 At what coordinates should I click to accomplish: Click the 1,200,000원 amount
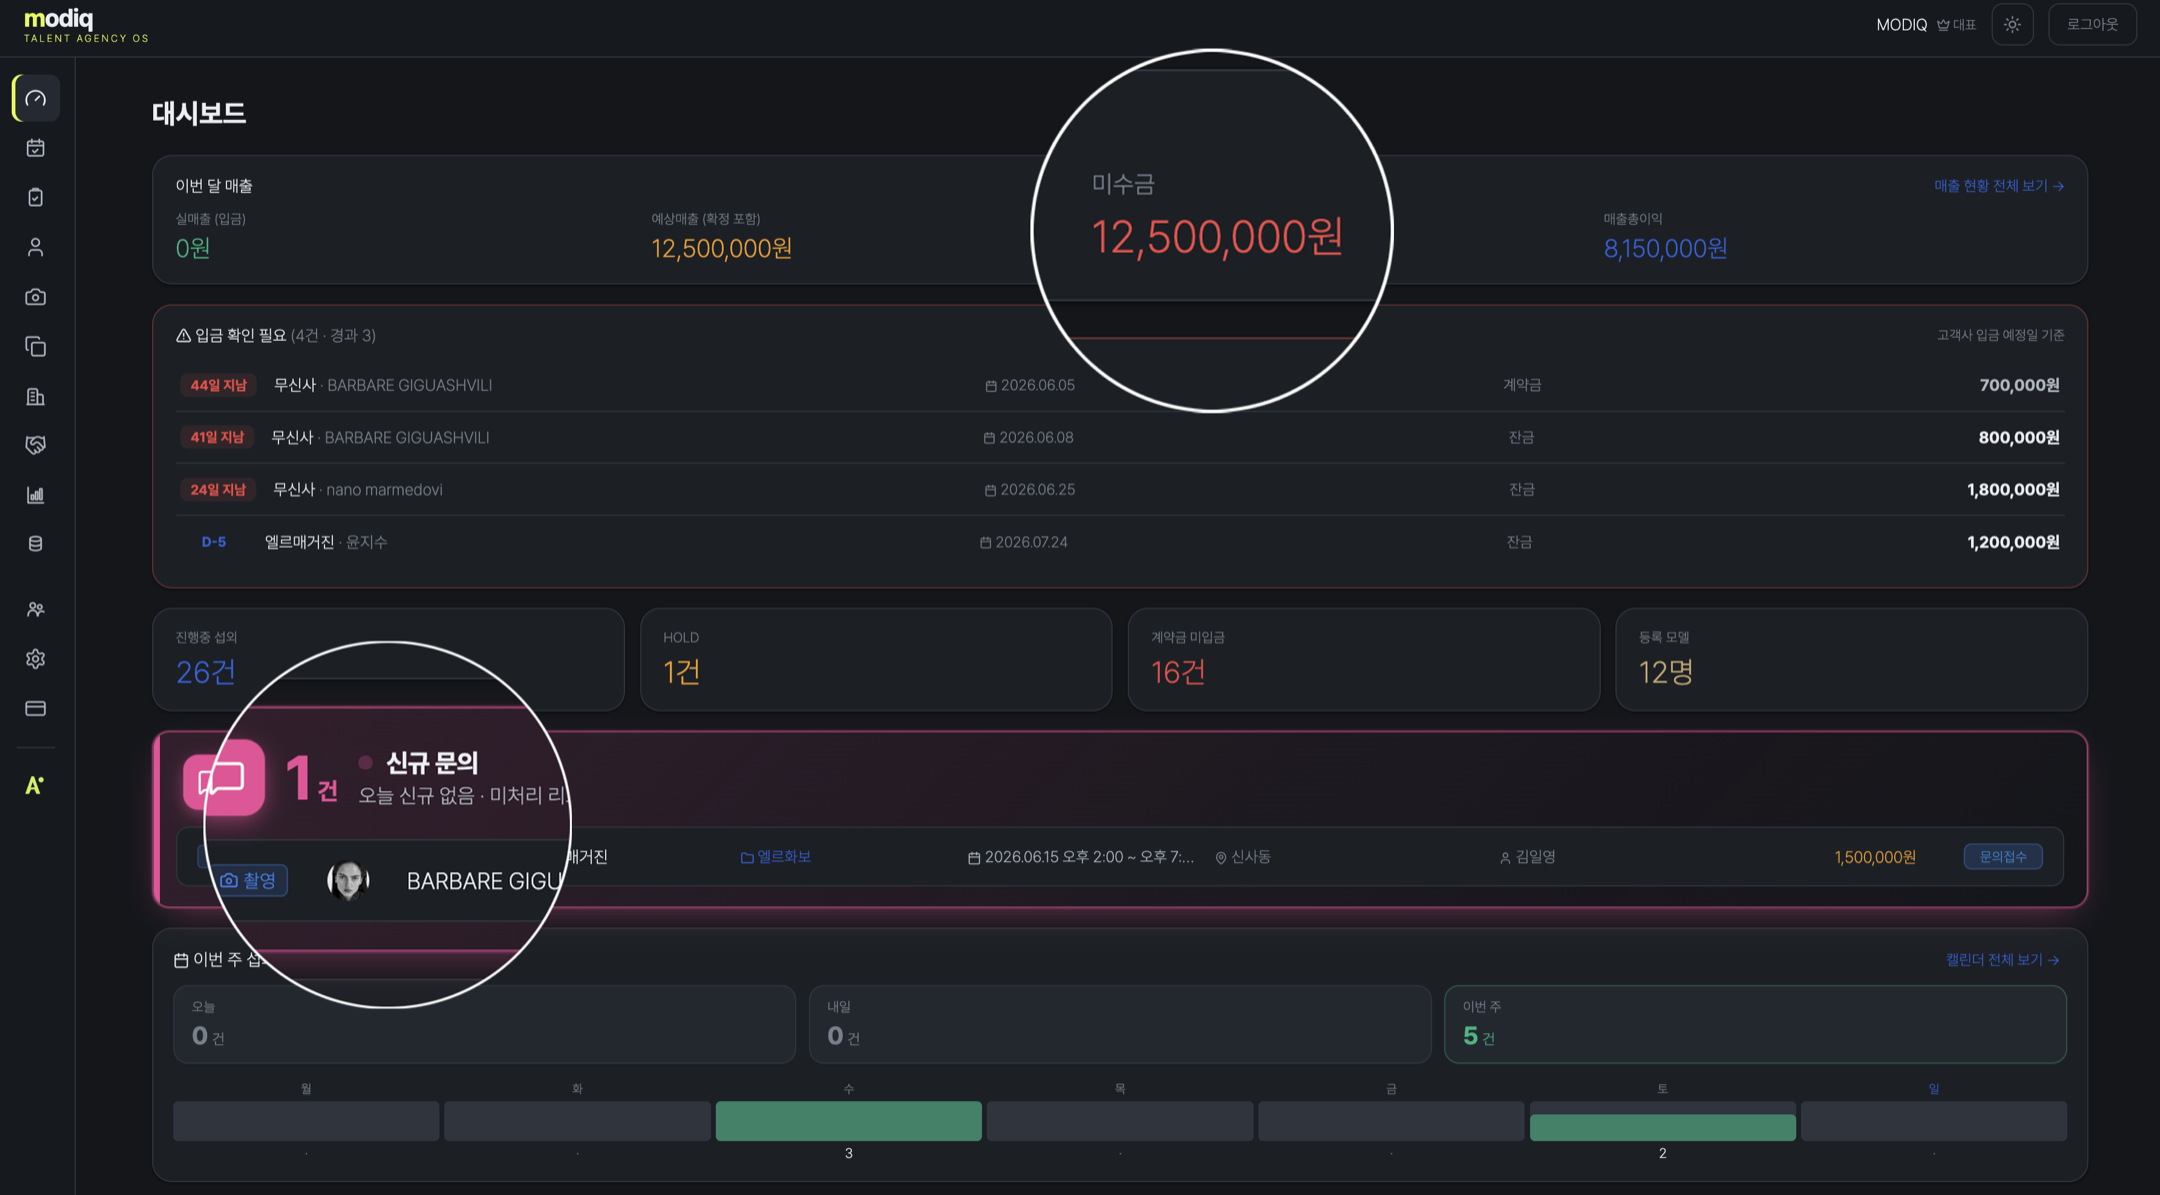point(2013,542)
